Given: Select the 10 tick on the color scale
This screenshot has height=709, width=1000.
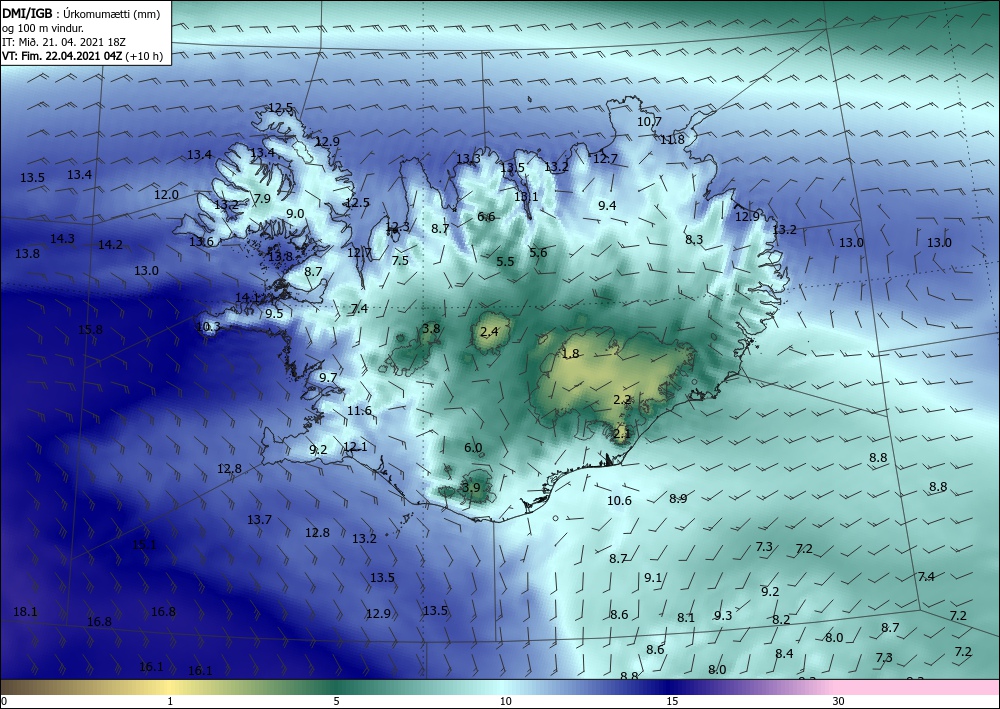Looking at the screenshot, I should click(x=505, y=702).
